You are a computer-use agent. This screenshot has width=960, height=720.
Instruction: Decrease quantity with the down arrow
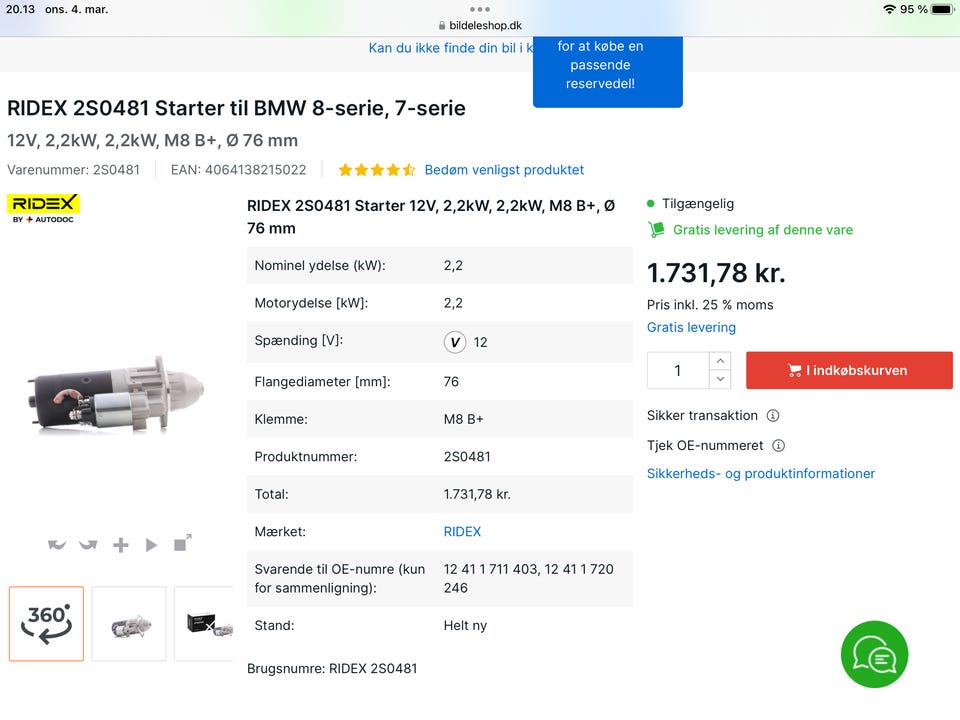pyautogui.click(x=720, y=380)
